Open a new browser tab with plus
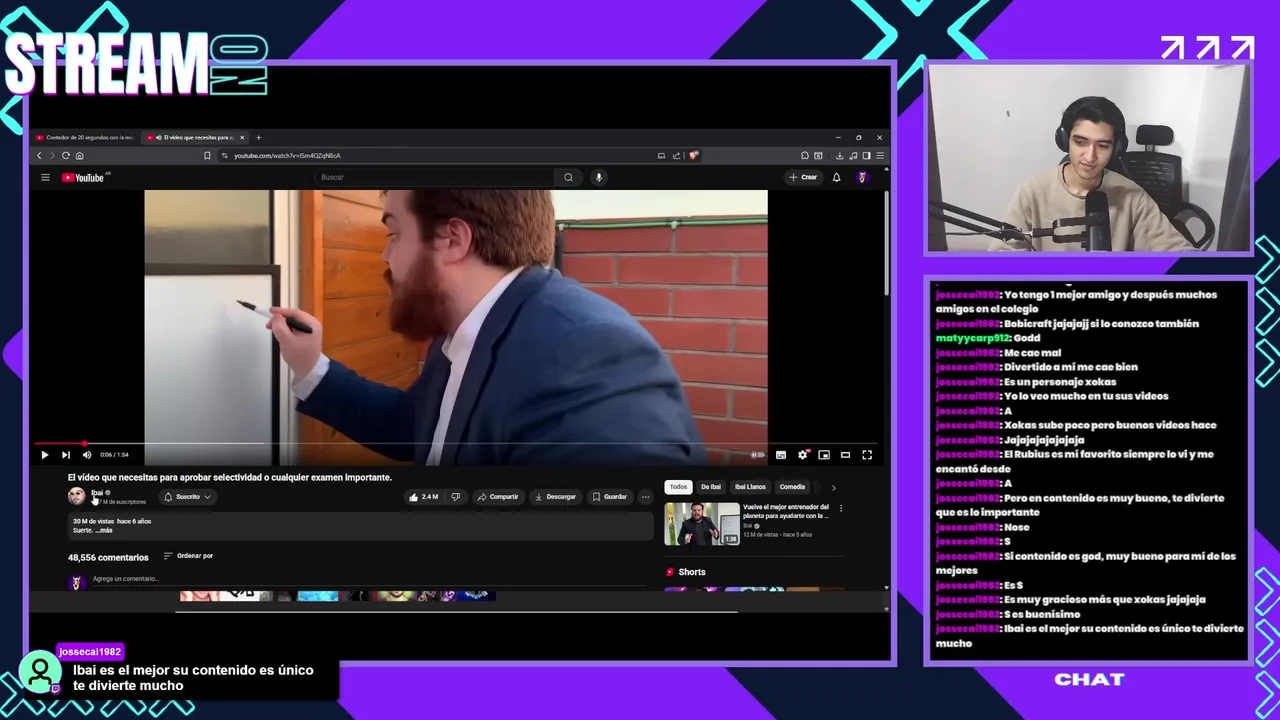Viewport: 1280px width, 720px height. [258, 137]
